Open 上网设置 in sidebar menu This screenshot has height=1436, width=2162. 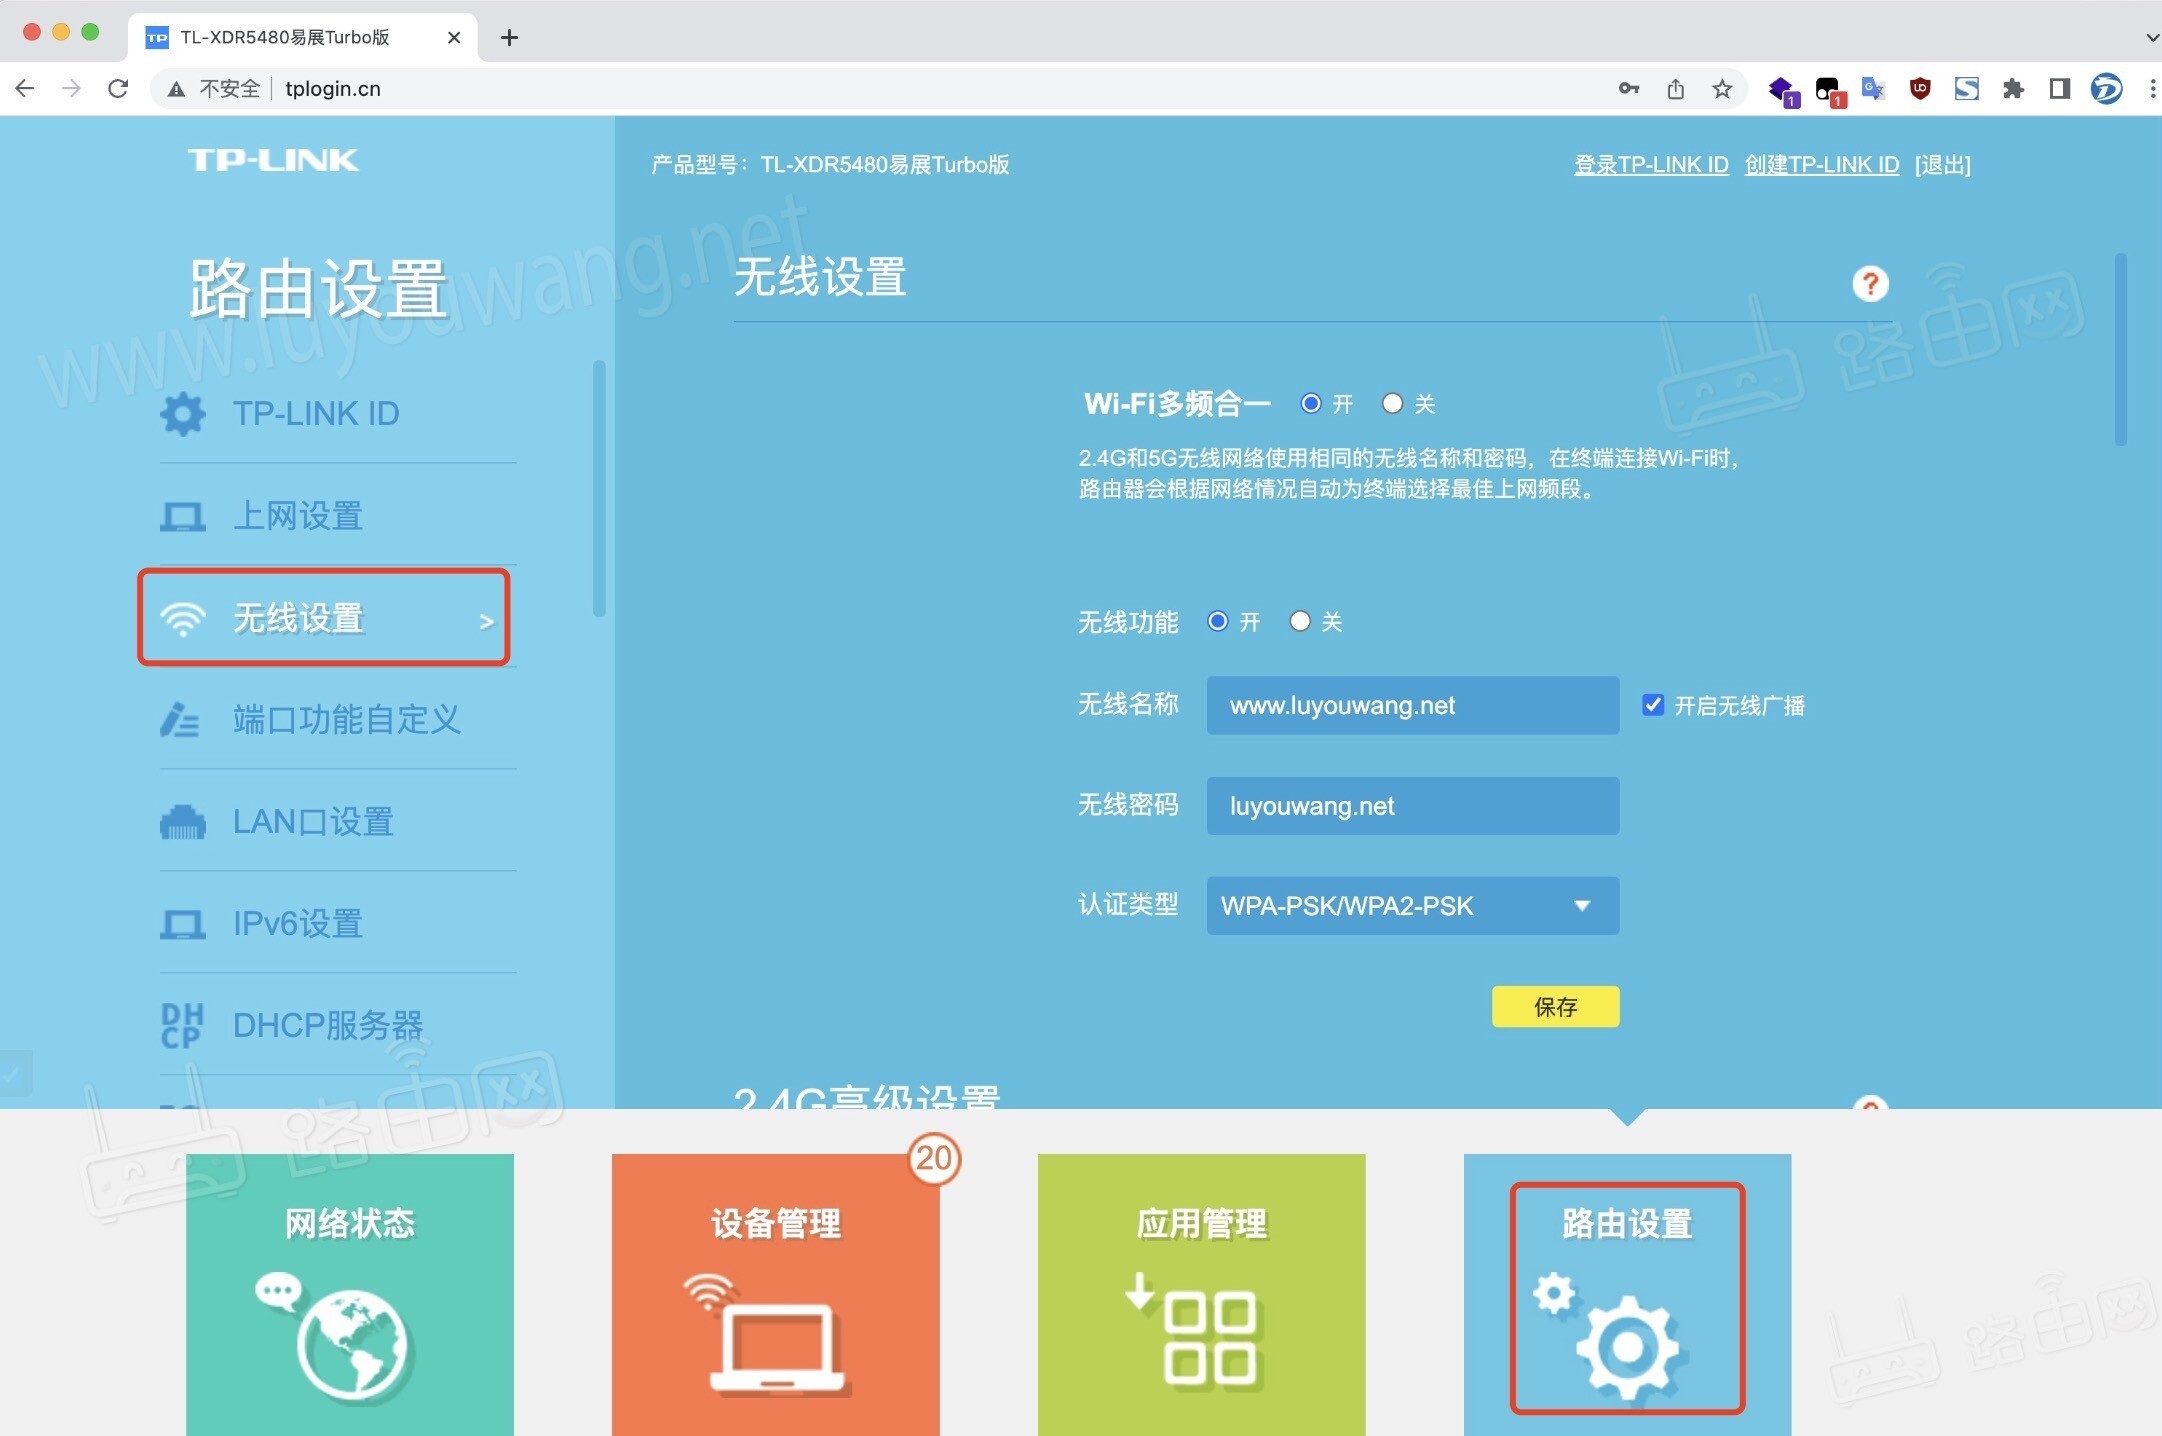pos(298,516)
